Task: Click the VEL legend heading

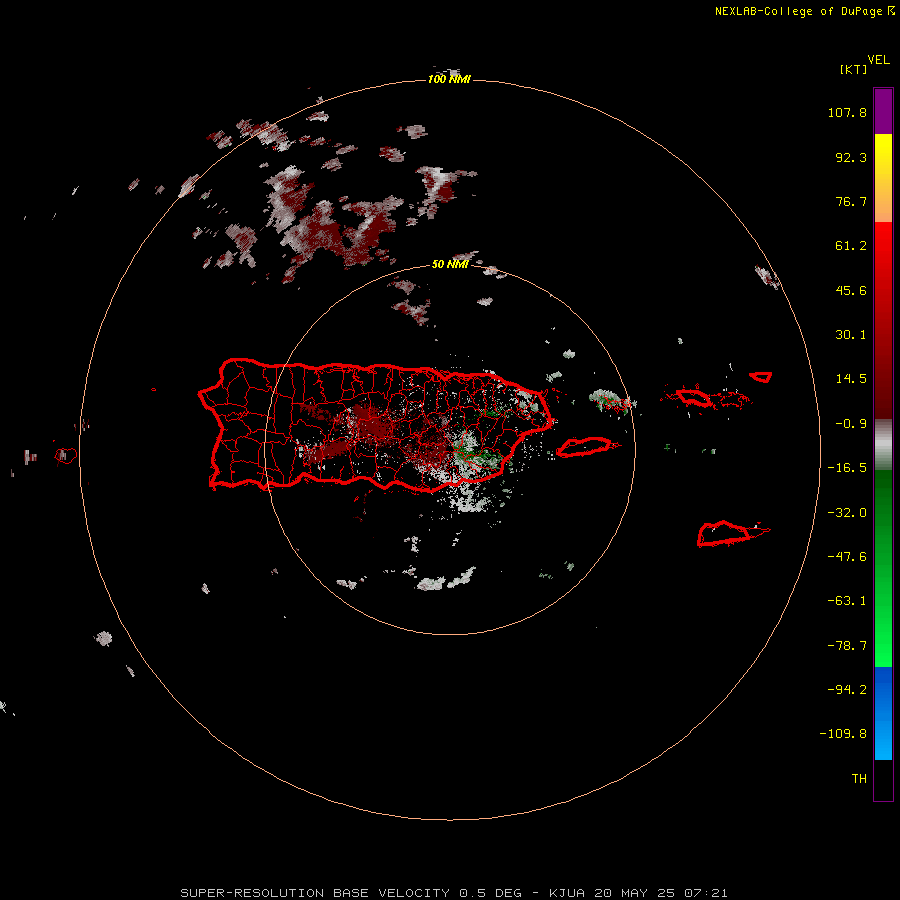Action: [878, 59]
